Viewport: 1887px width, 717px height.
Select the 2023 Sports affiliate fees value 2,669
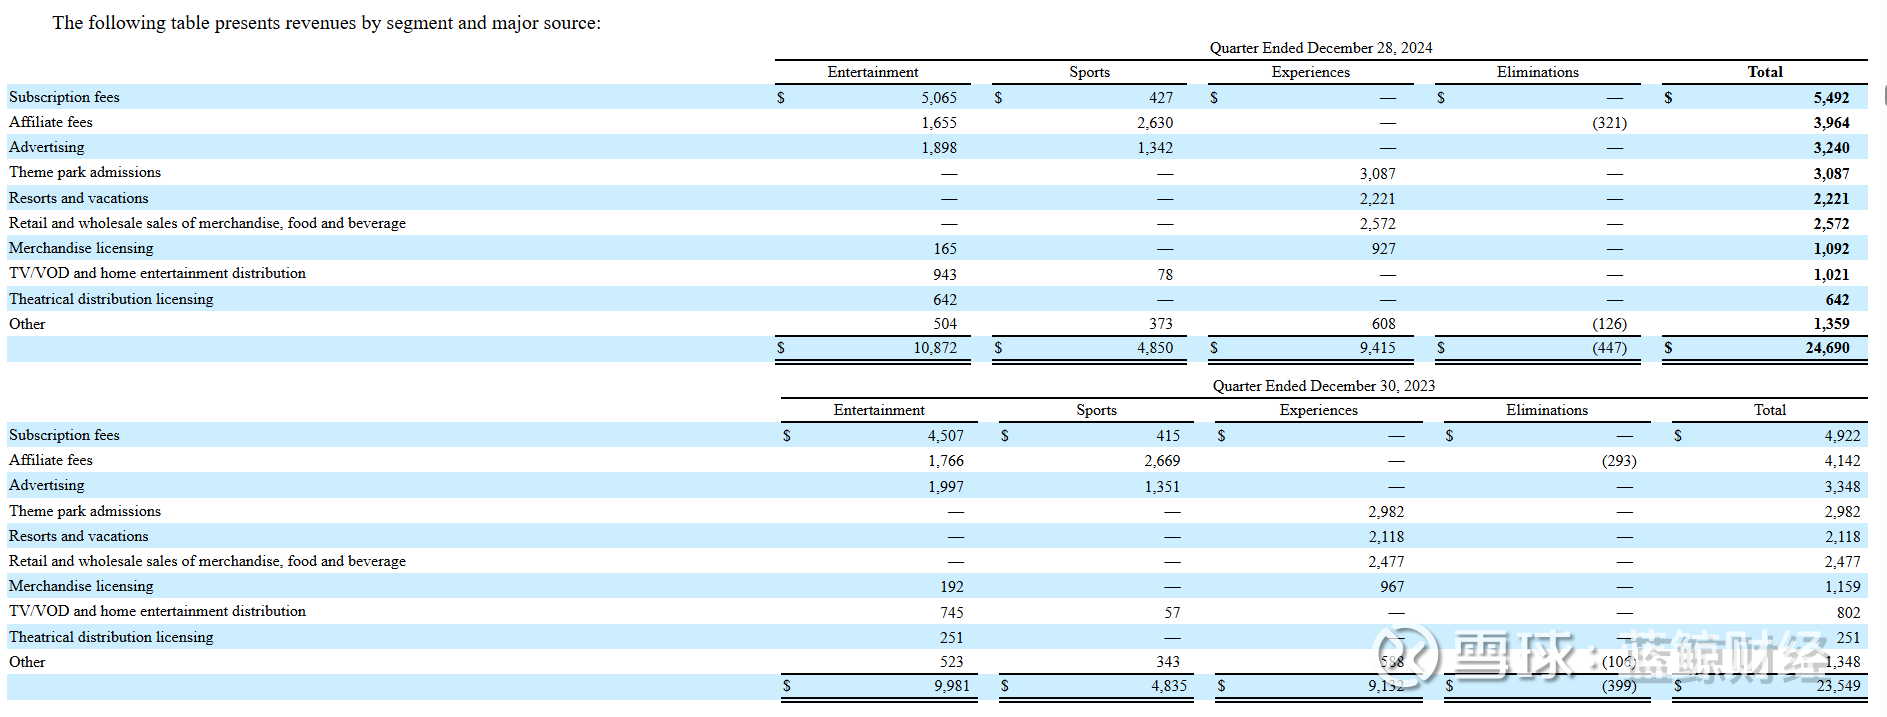point(1162,461)
